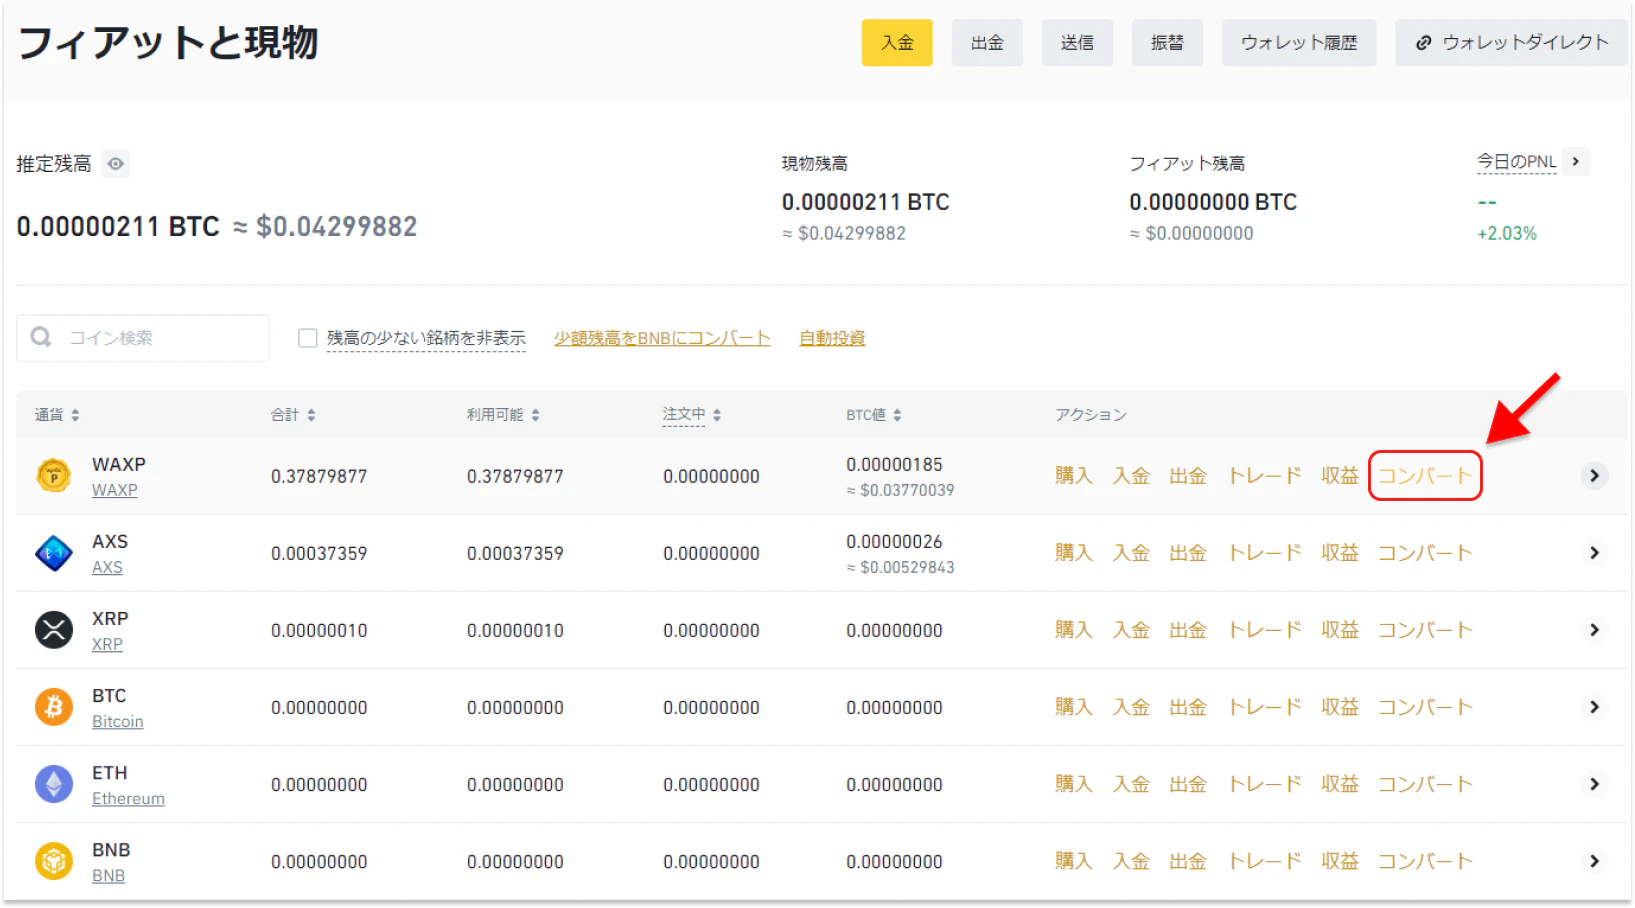The height and width of the screenshot is (908, 1635).
Task: Open ウォレットダイレクト
Action: 1511,43
